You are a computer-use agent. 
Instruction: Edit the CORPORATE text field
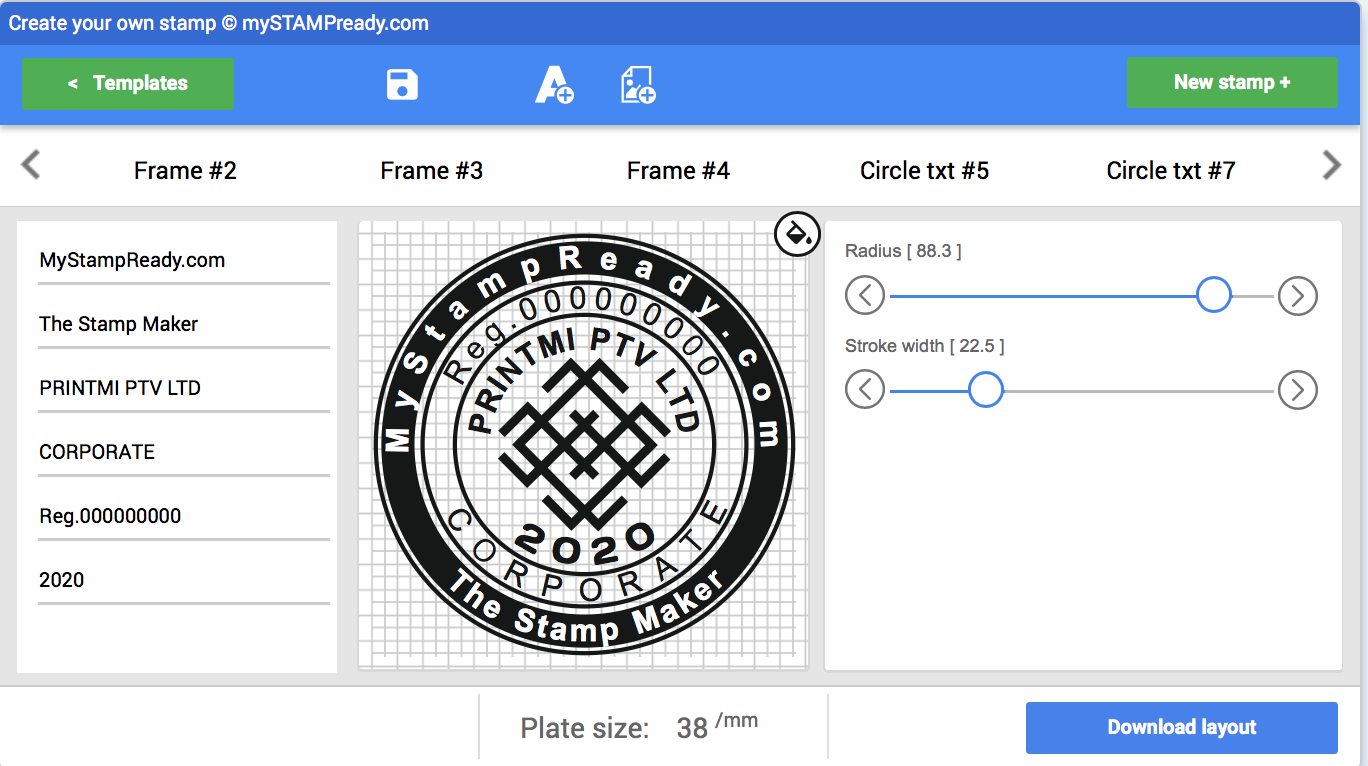184,453
